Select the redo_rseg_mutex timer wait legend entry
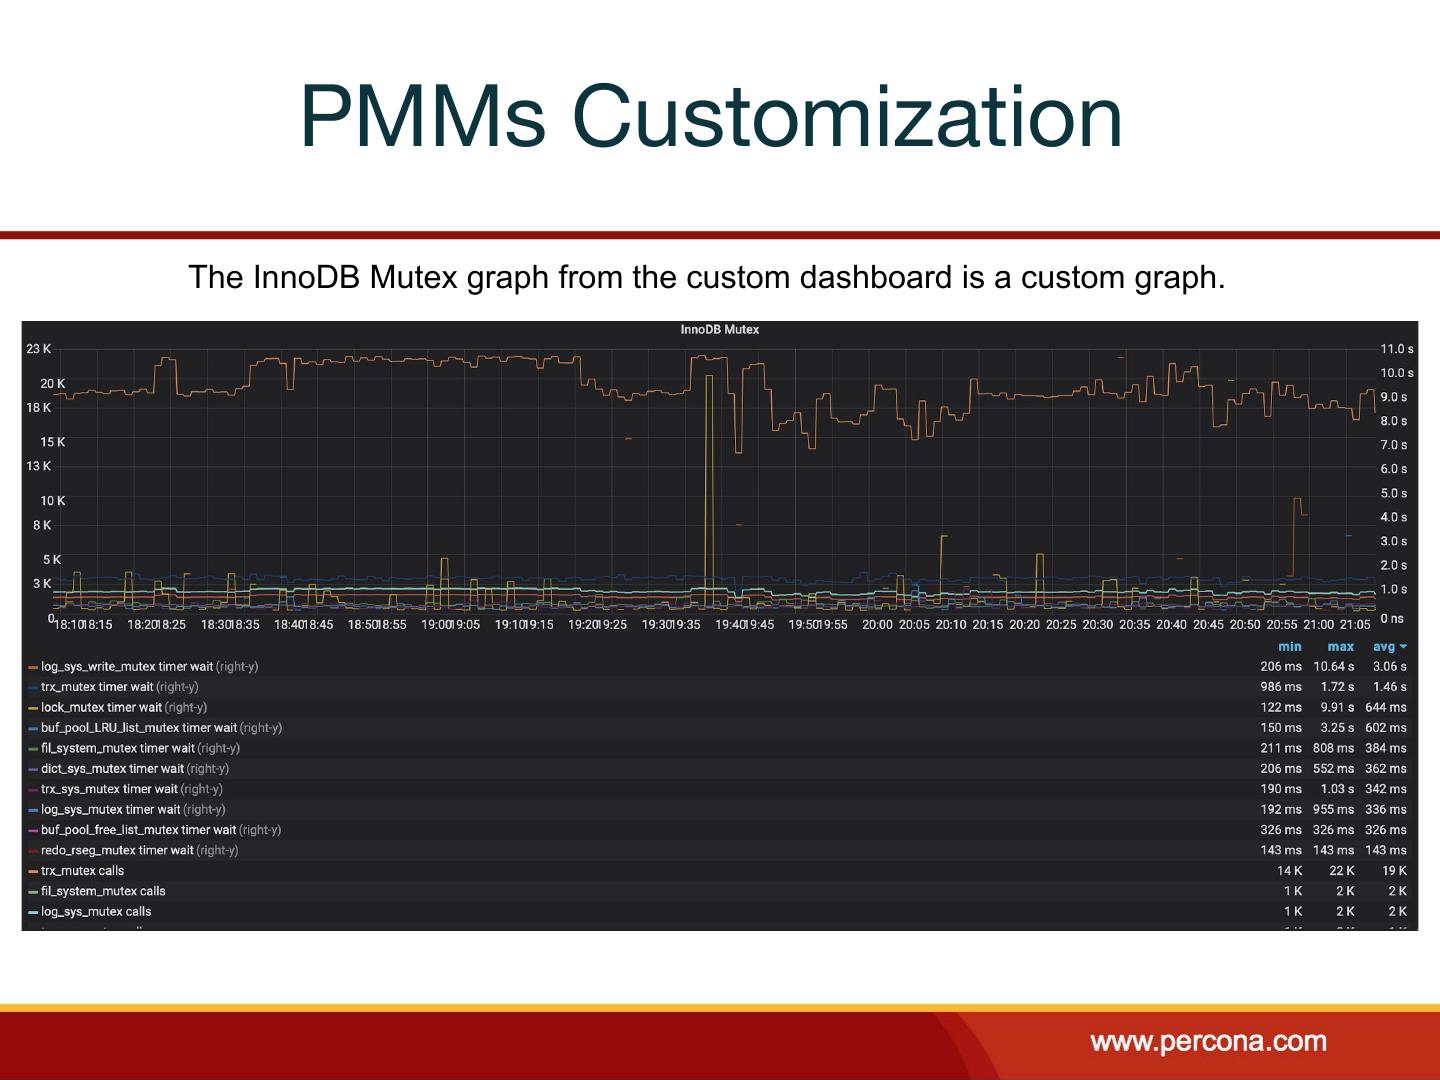The image size is (1440, 1080). (117, 851)
